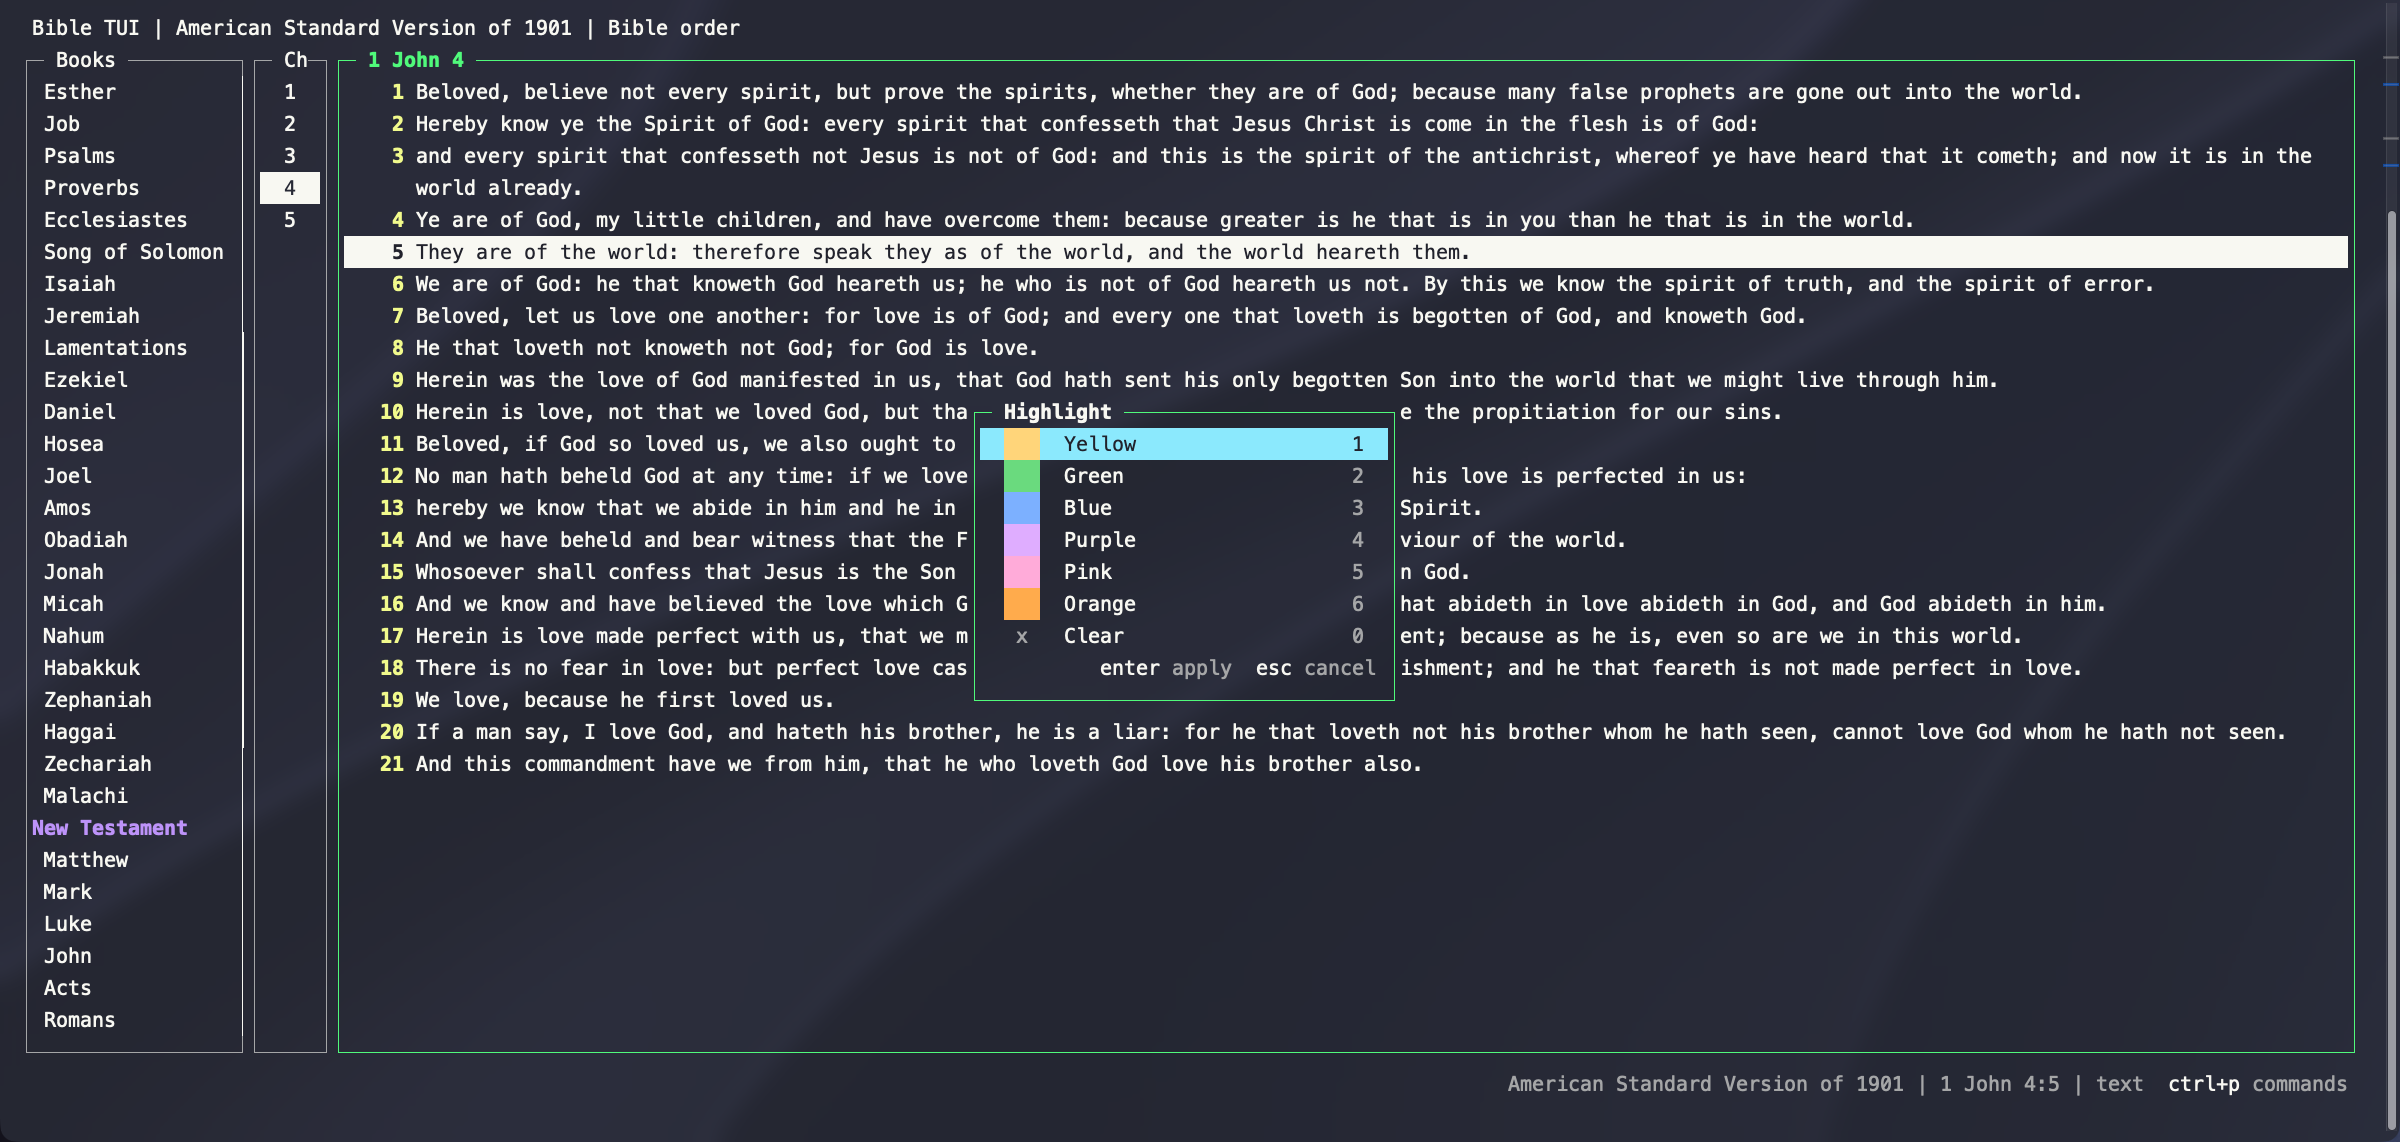Open the book of Esther
The height and width of the screenshot is (1142, 2400).
pyautogui.click(x=79, y=92)
